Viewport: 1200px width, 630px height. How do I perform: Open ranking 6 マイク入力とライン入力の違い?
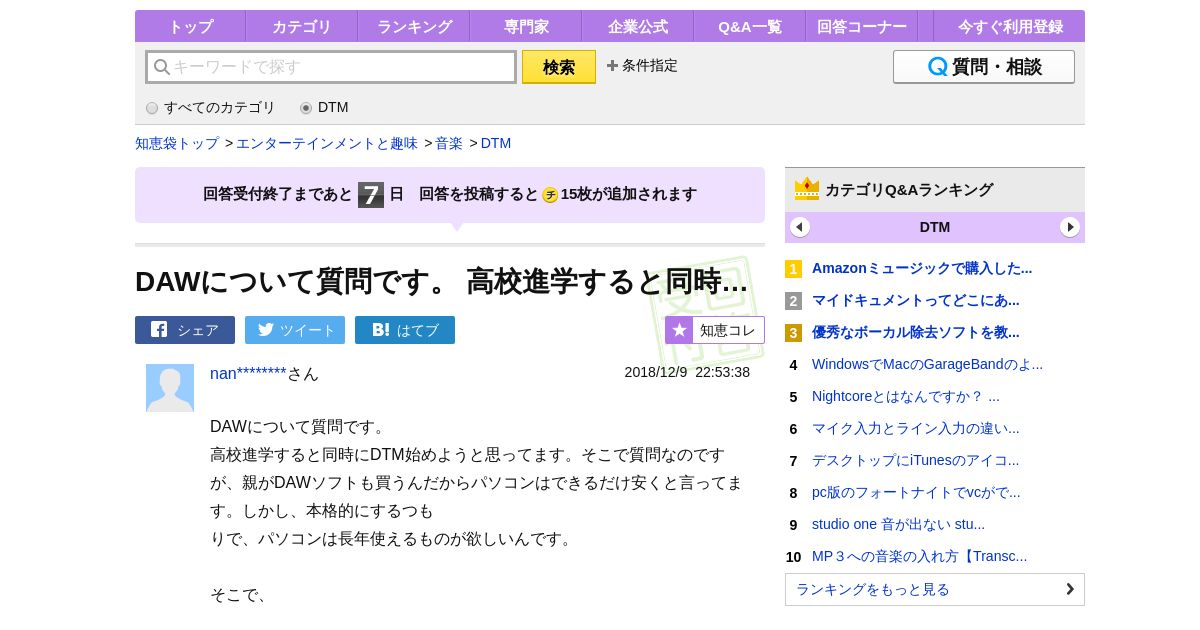click(916, 428)
